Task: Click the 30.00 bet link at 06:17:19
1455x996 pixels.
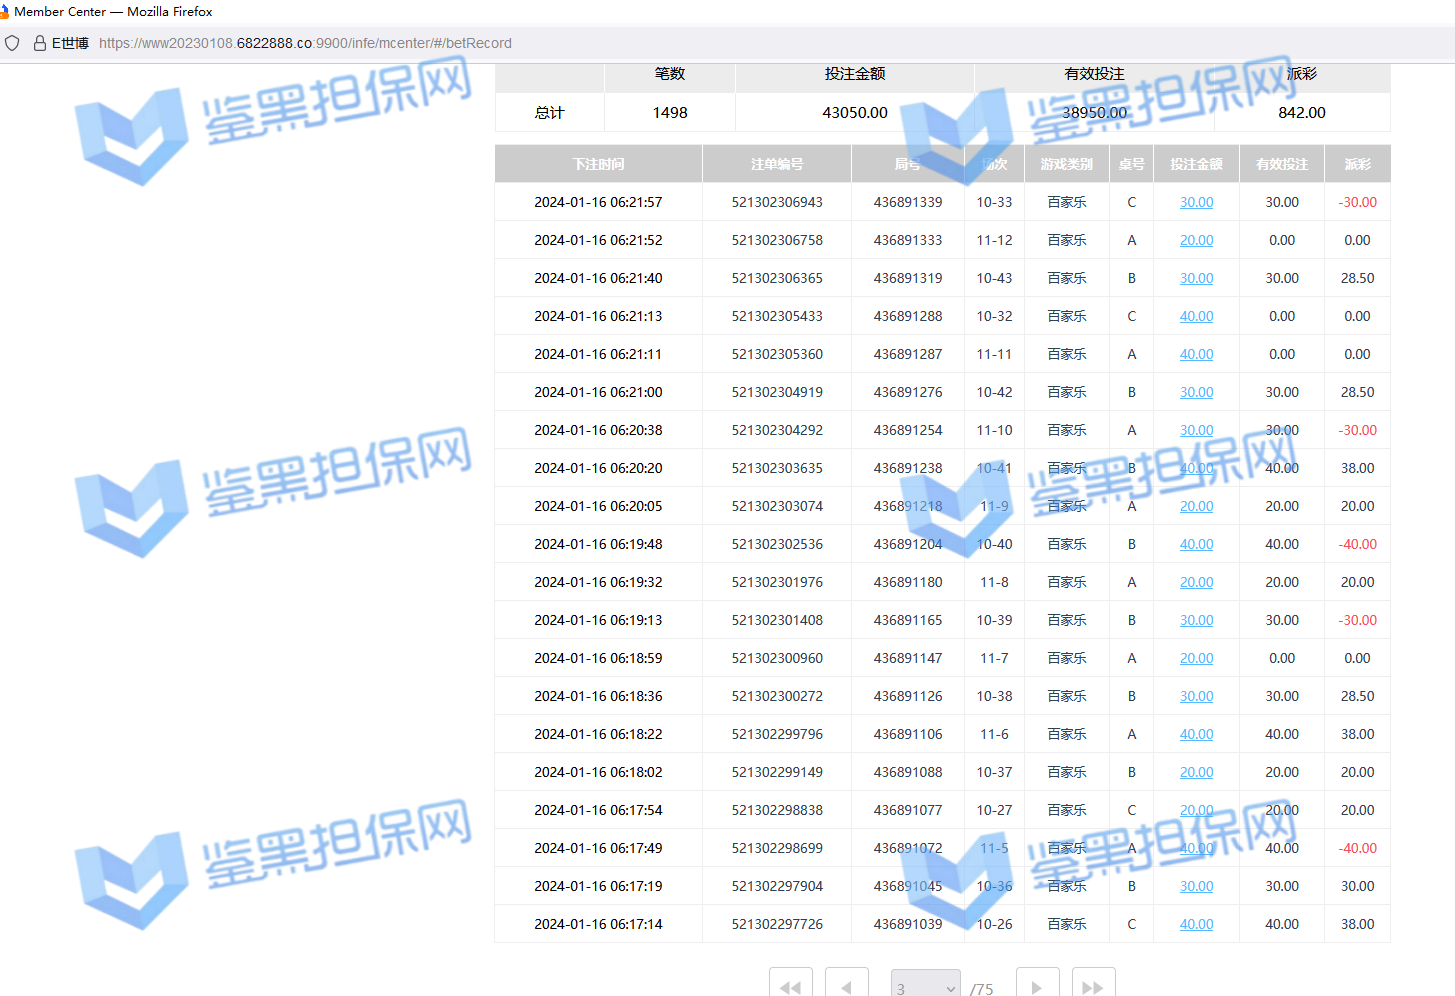Action: (x=1196, y=886)
